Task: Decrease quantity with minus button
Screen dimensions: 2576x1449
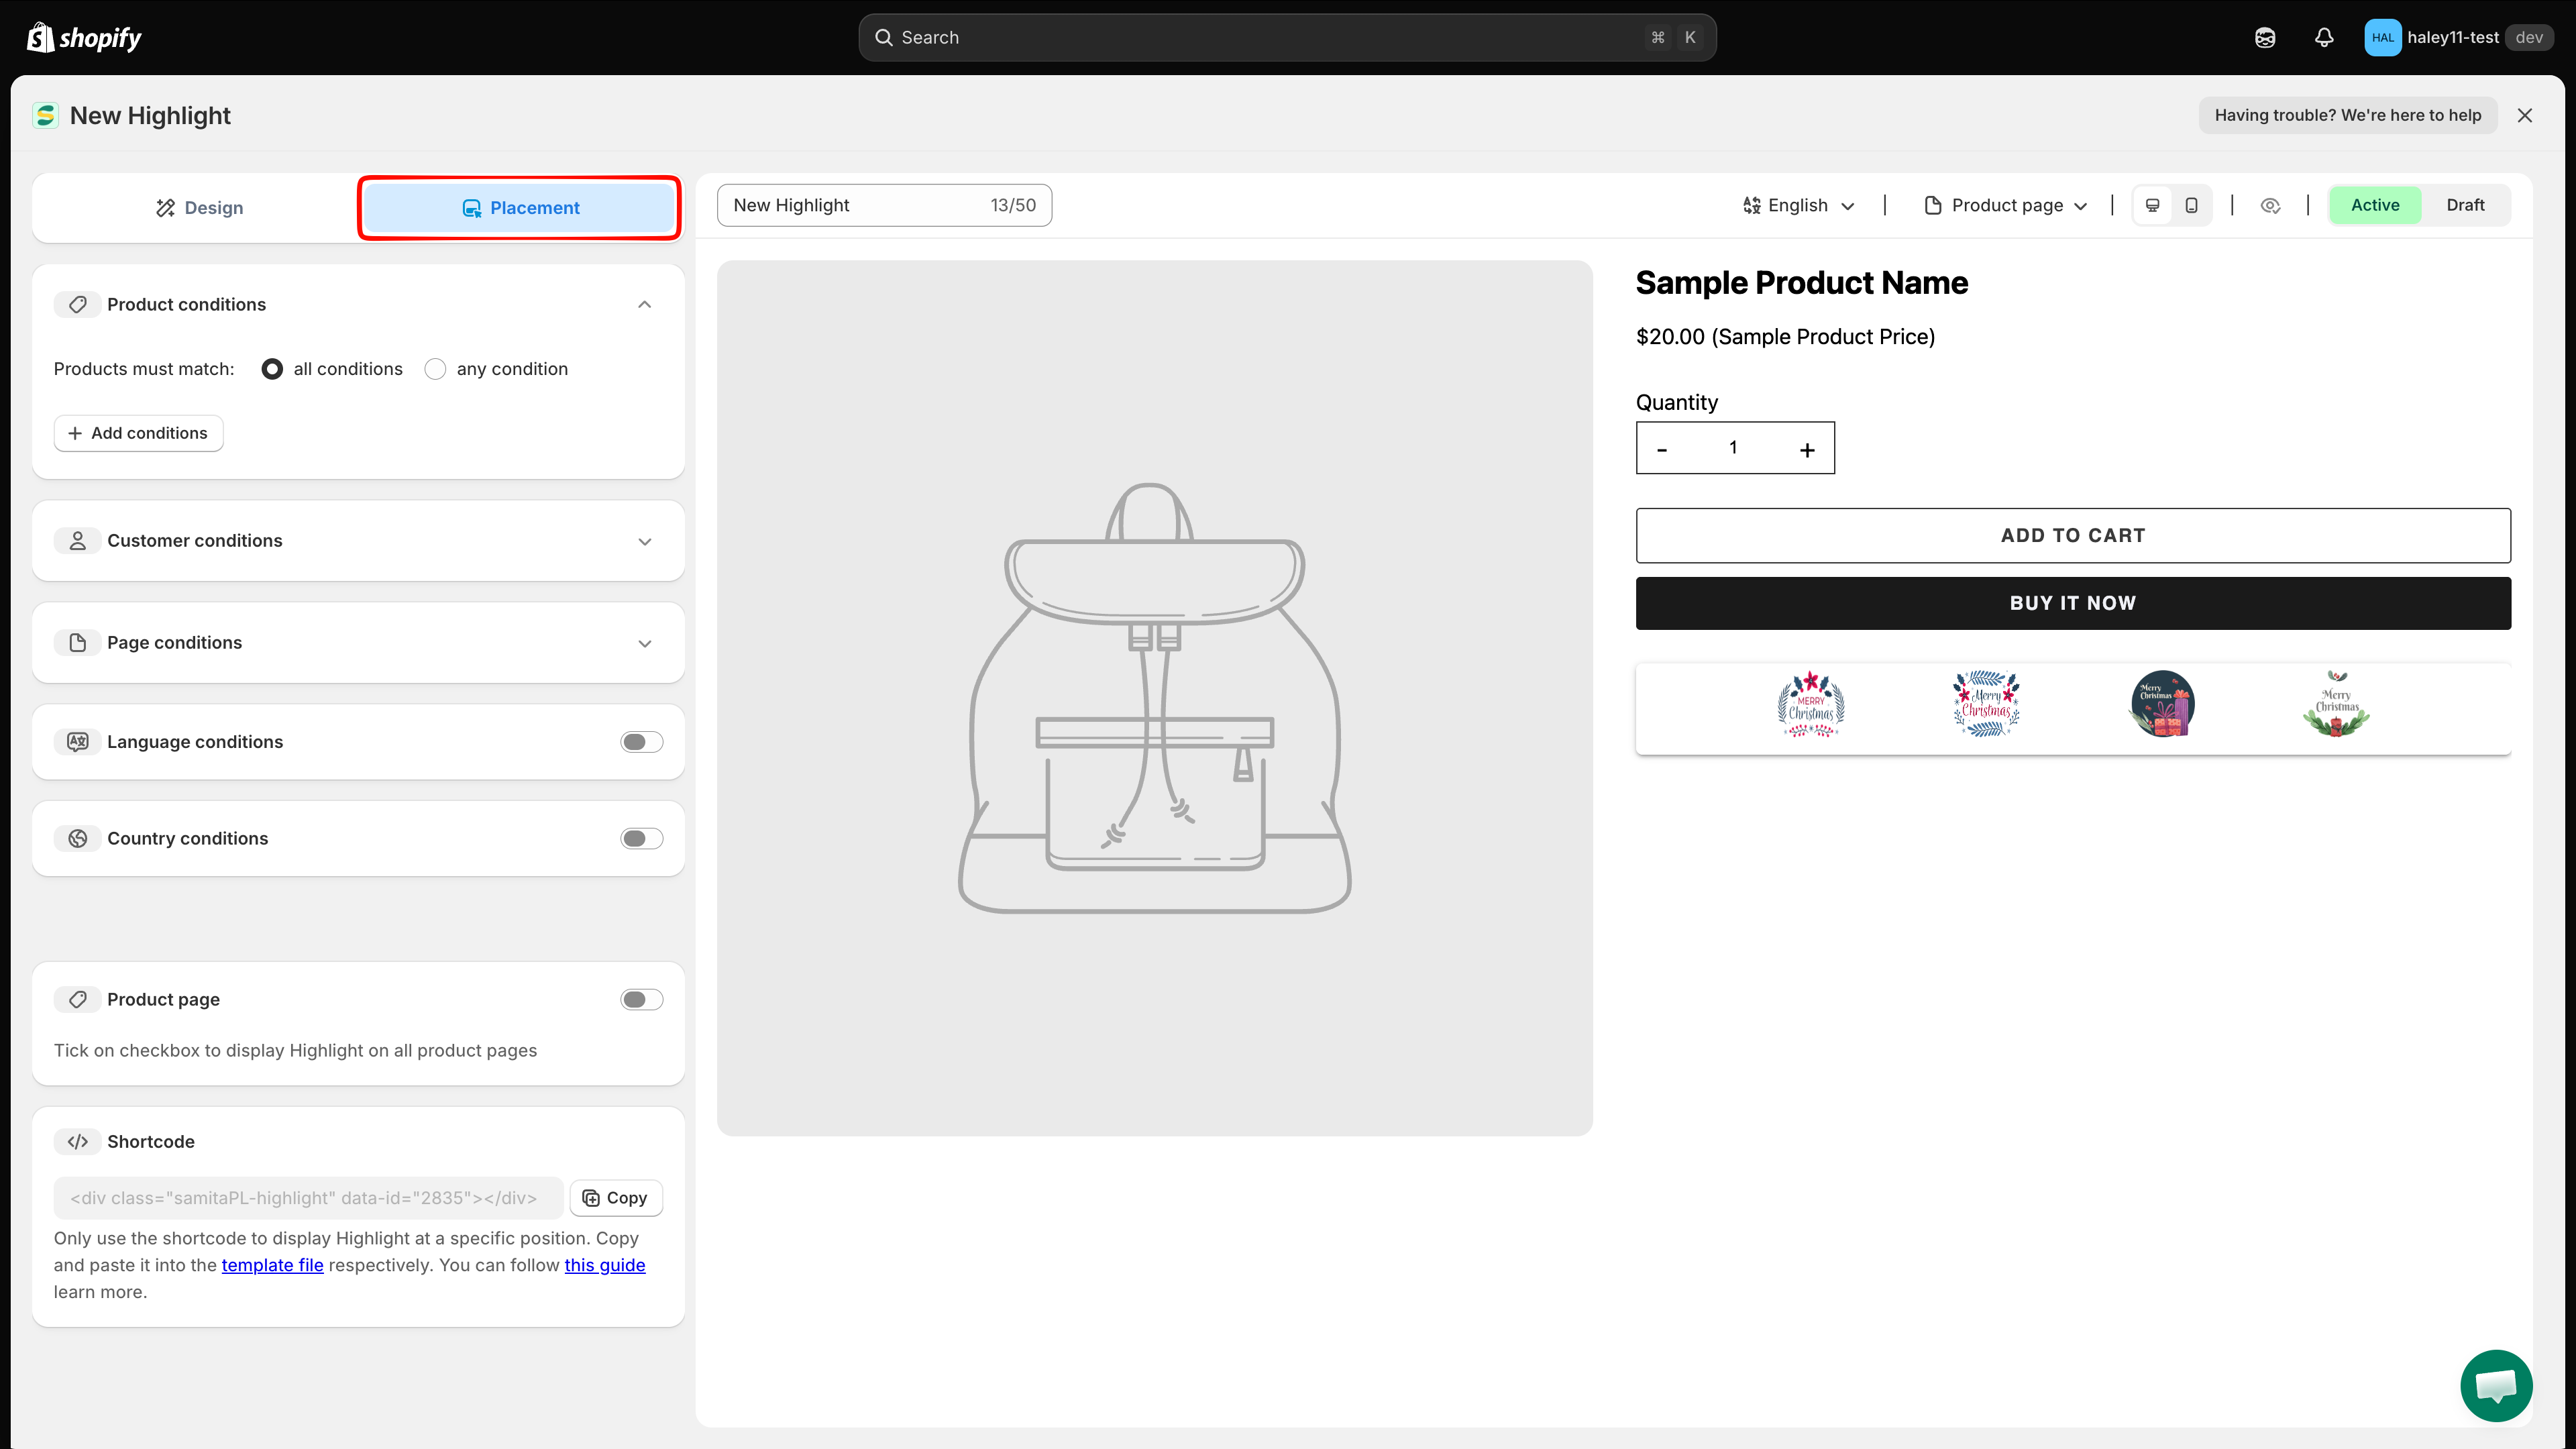Action: (x=1662, y=450)
